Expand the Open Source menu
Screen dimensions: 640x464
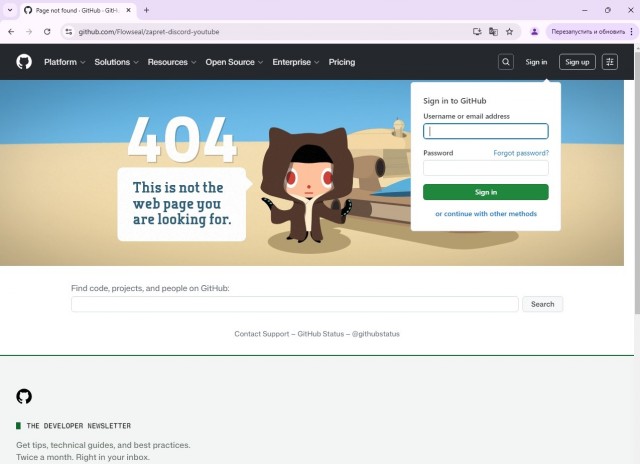click(x=234, y=62)
